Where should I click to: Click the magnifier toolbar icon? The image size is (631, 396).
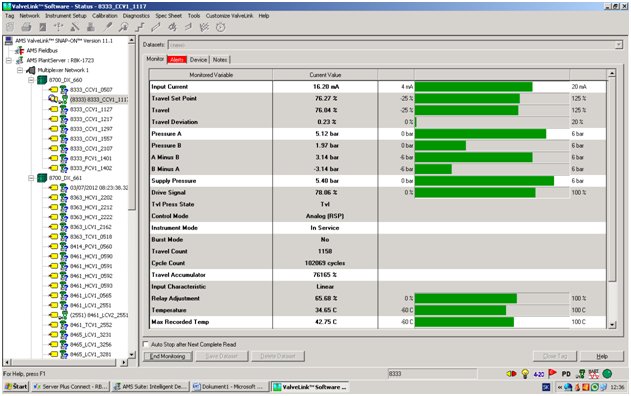click(x=123, y=27)
